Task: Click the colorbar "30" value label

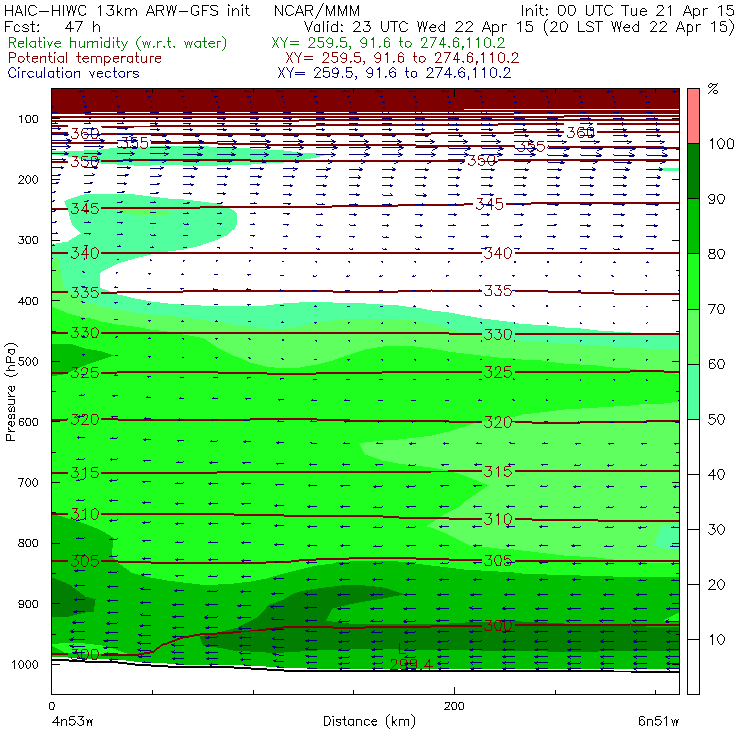Action: pos(716,529)
